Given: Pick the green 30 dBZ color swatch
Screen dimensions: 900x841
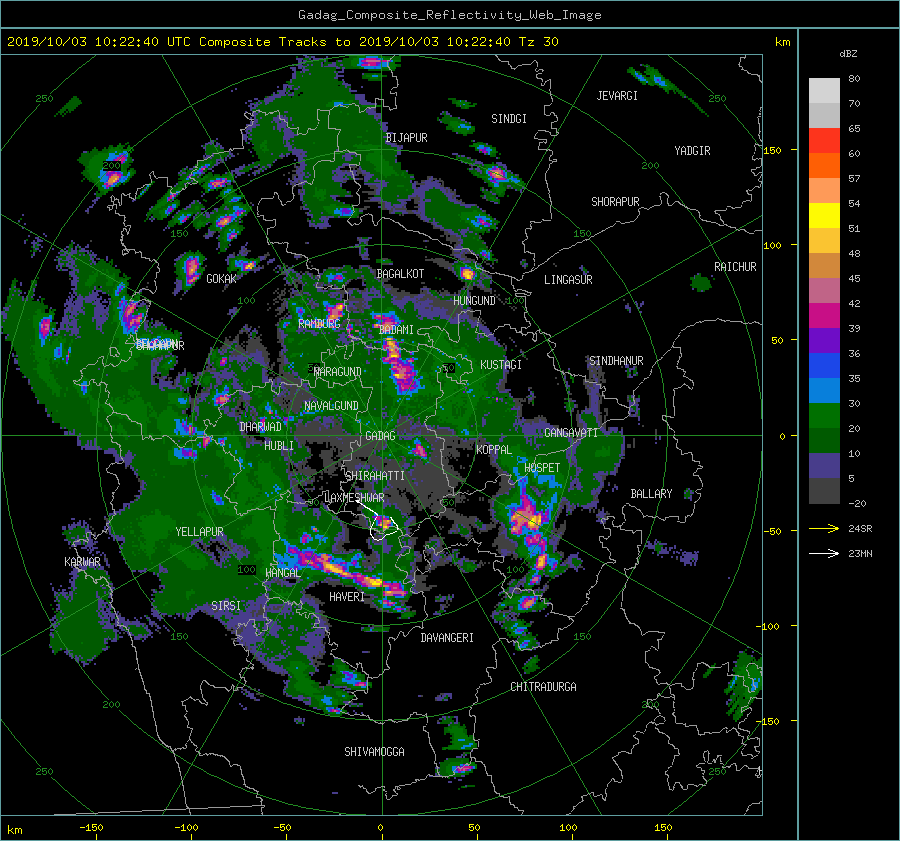Looking at the screenshot, I should coord(824,415).
